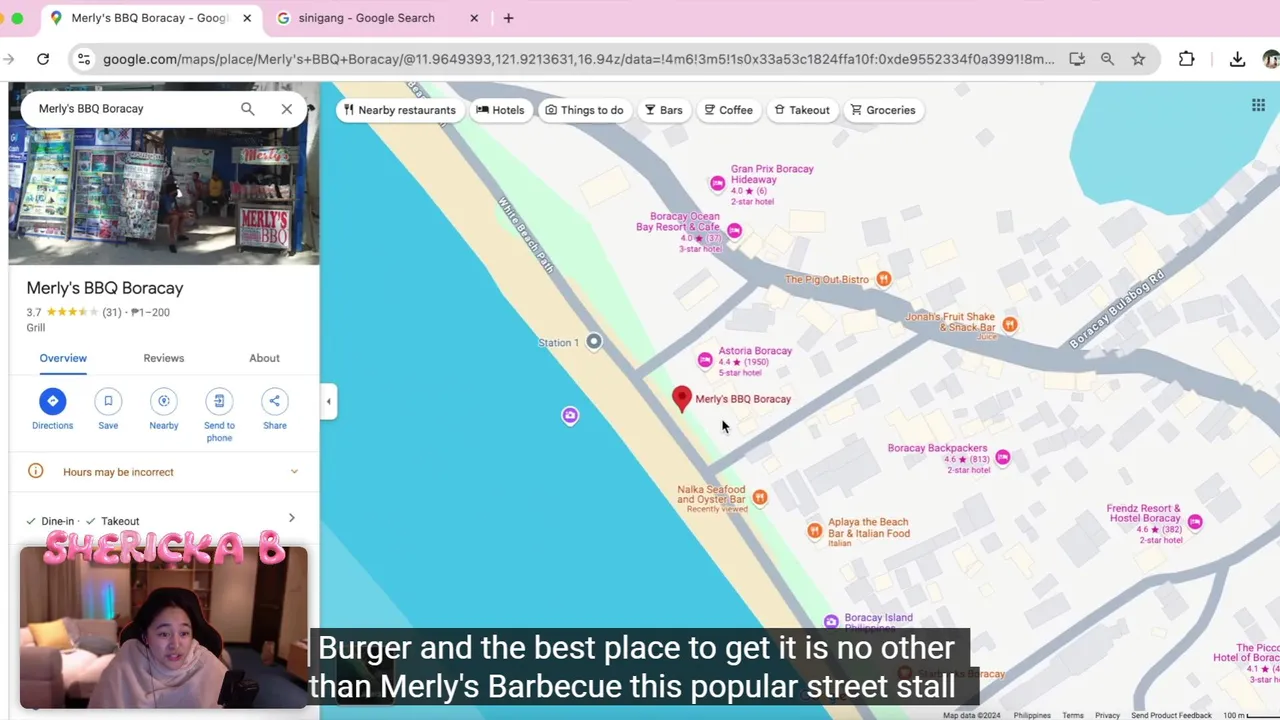The width and height of the screenshot is (1280, 720).
Task: Click Gran Prix Boracay Hideaway pin
Action: pos(717,183)
